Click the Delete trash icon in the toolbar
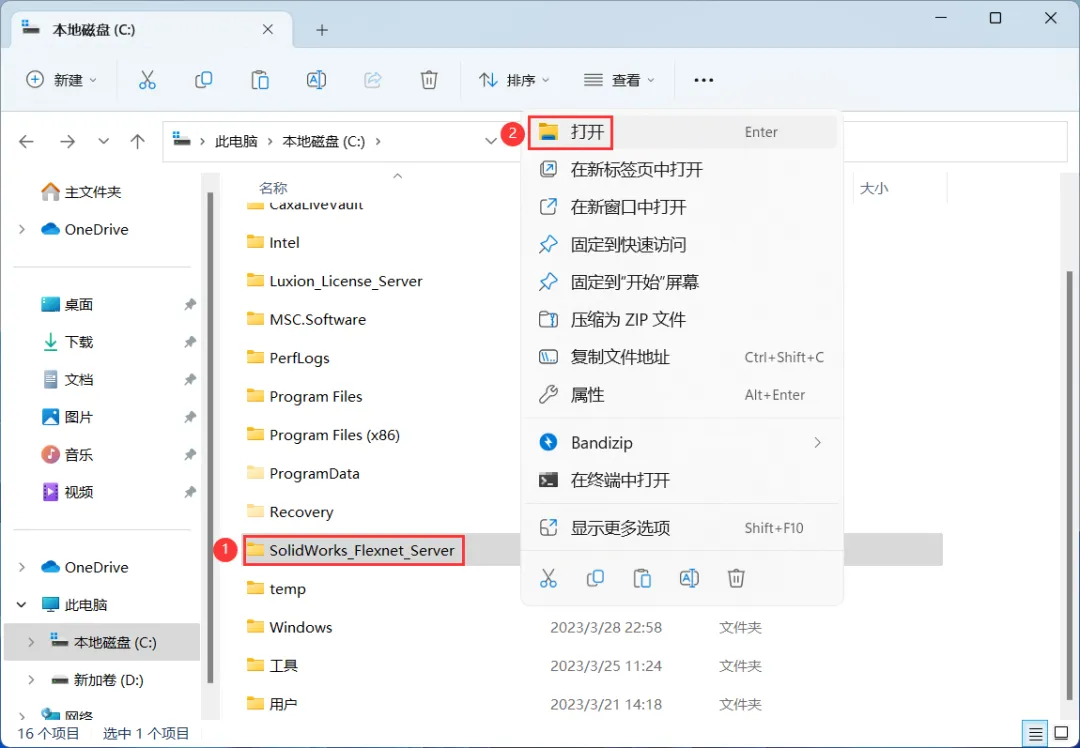Viewport: 1080px width, 748px height. click(x=429, y=80)
